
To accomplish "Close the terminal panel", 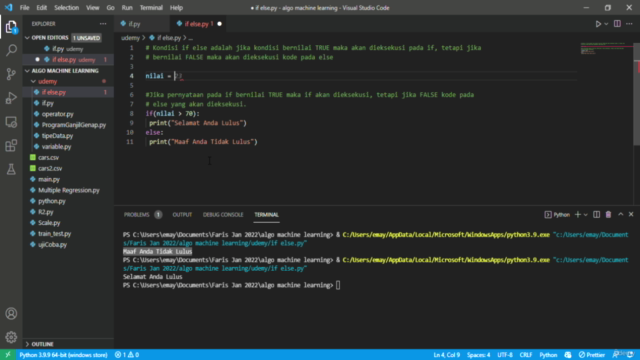I will (631, 214).
